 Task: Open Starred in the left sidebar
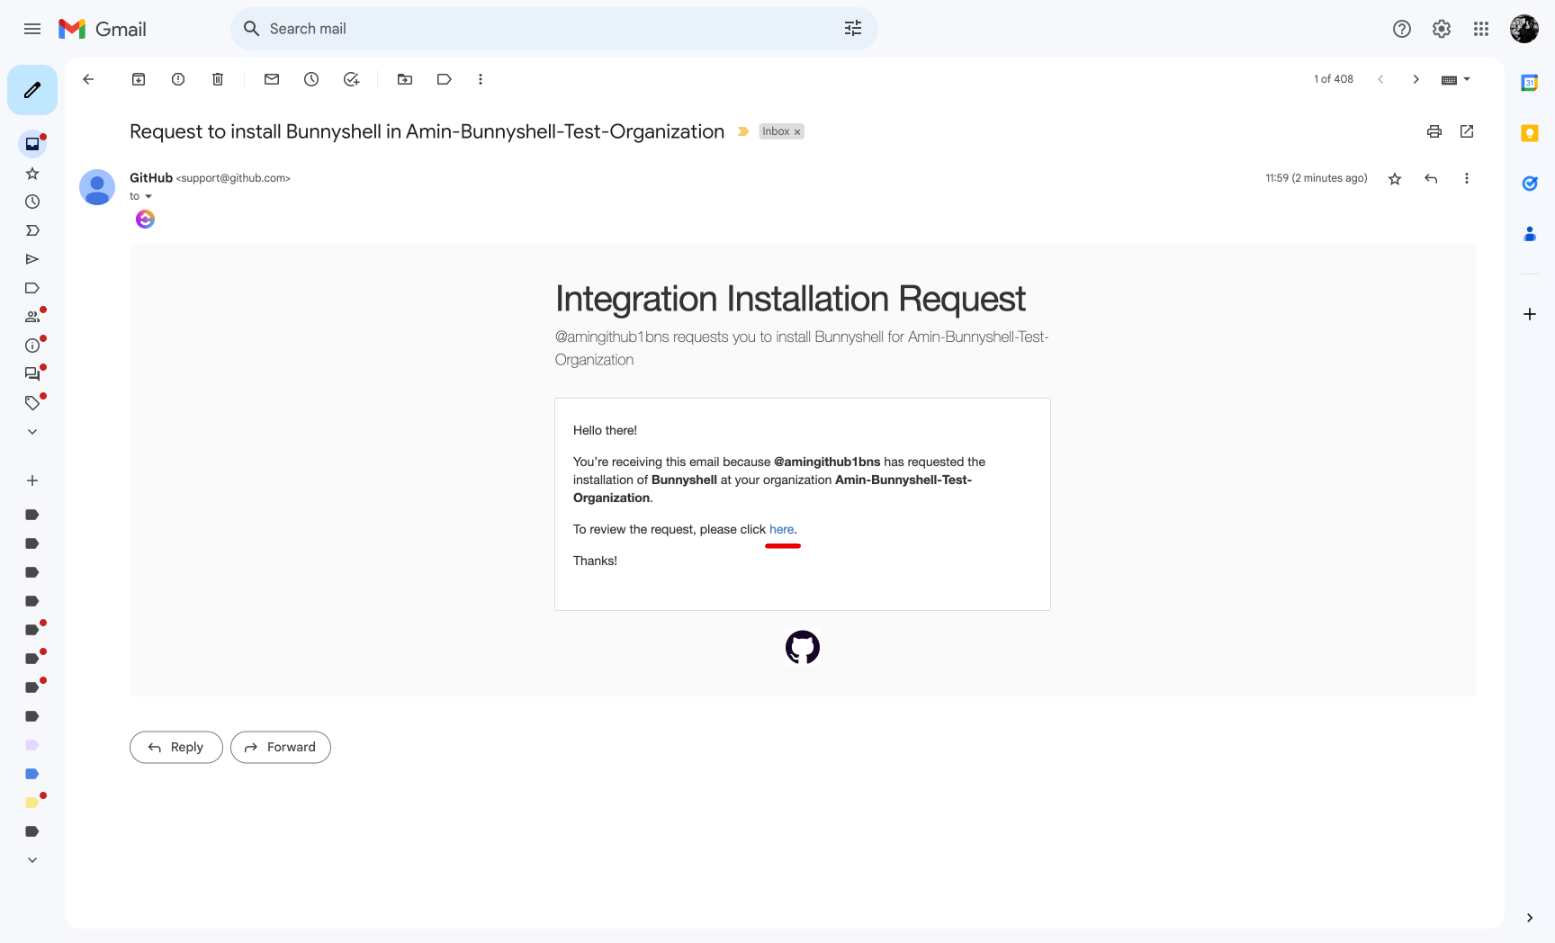click(32, 173)
